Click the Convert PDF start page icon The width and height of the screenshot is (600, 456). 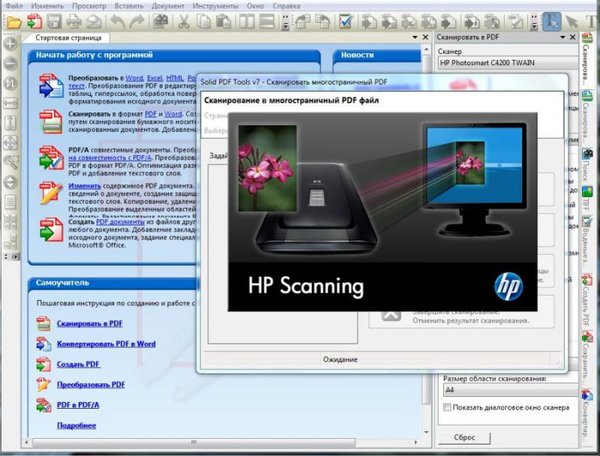51,86
